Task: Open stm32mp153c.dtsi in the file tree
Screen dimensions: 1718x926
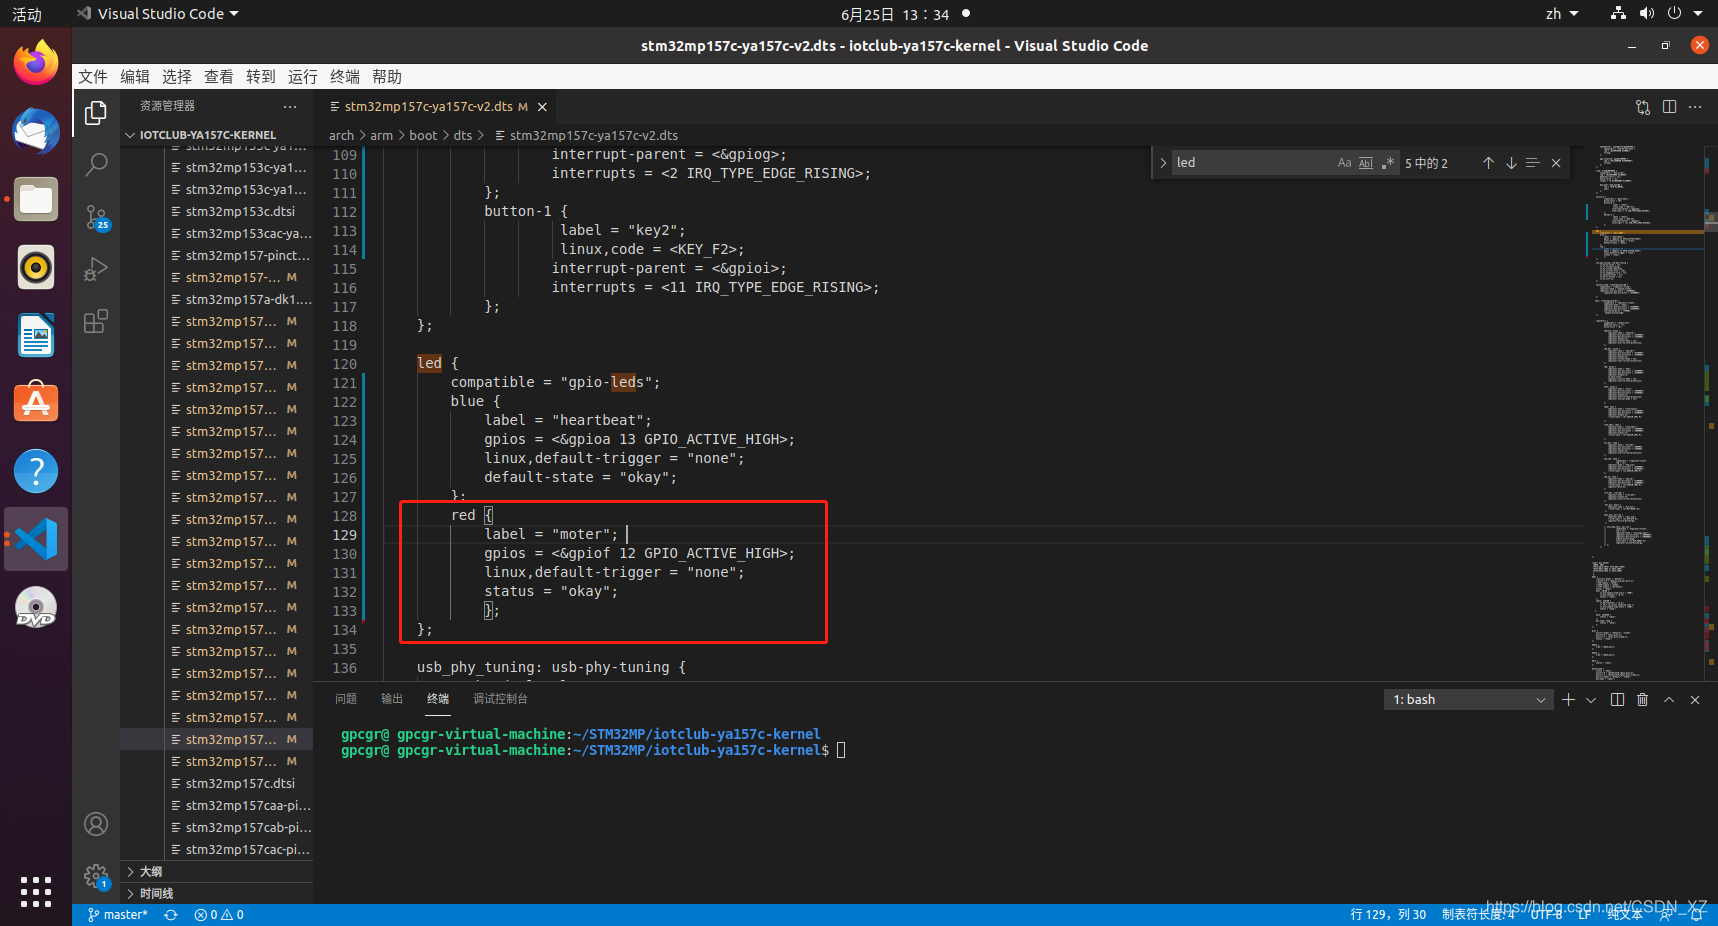Action: [240, 212]
